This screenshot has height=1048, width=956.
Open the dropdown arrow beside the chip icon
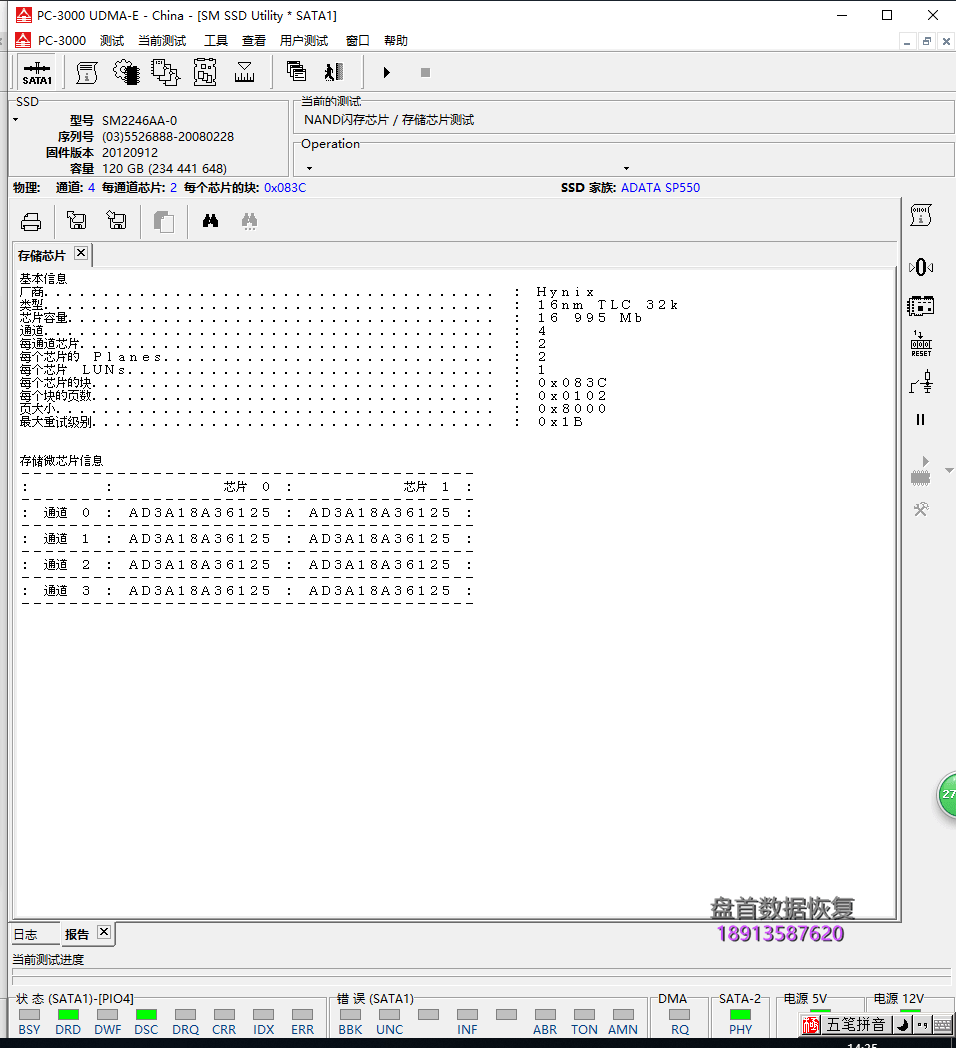949,471
